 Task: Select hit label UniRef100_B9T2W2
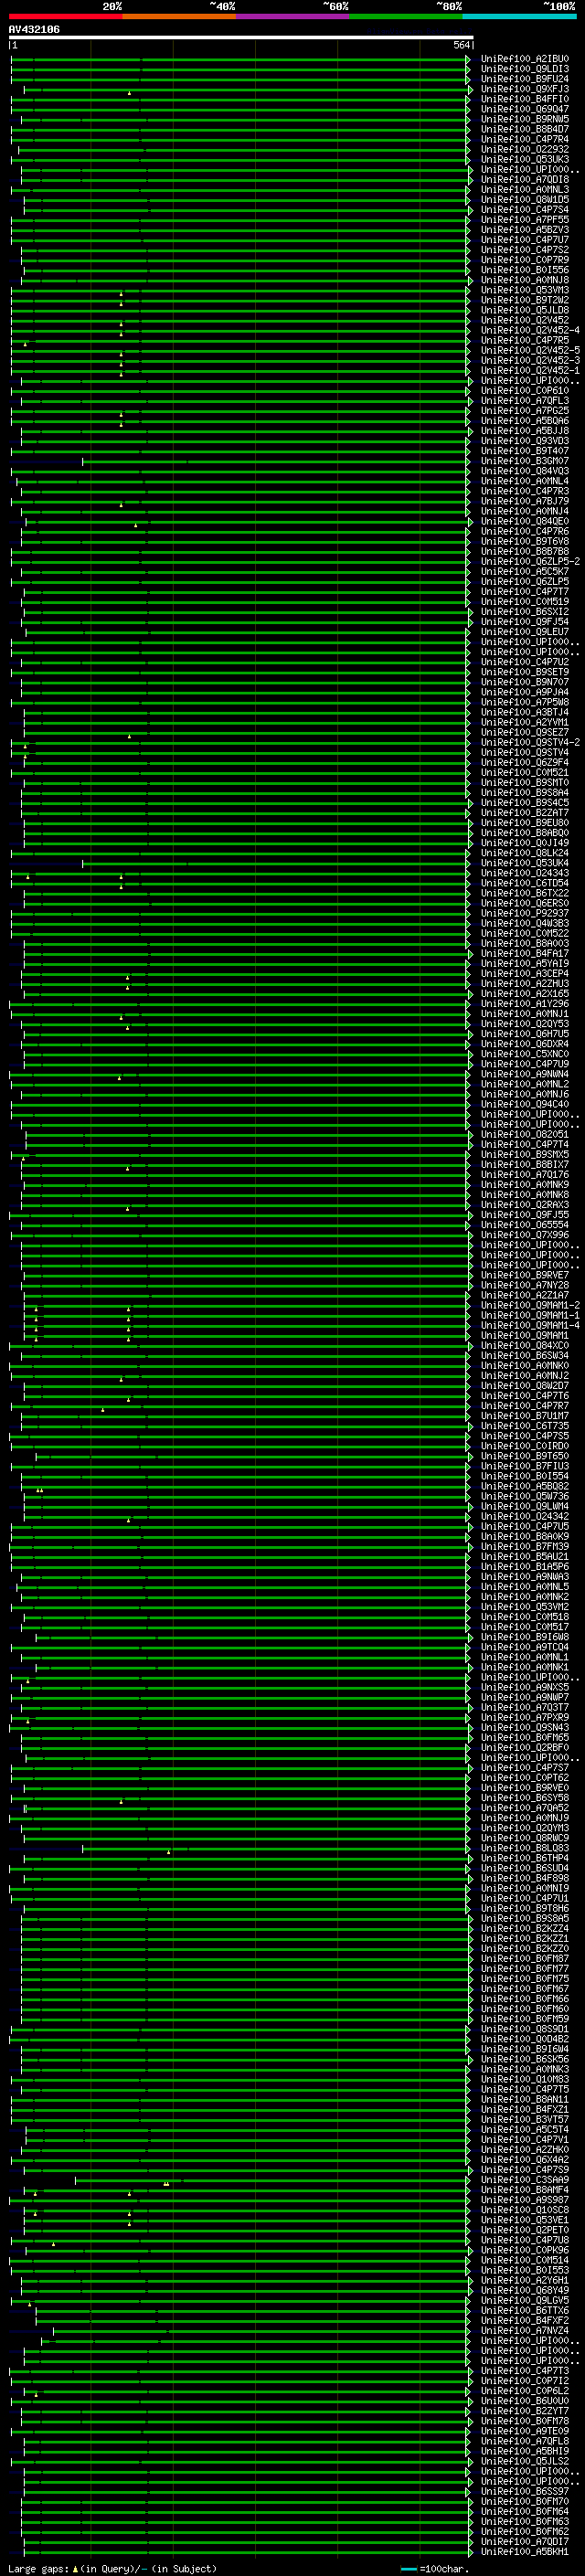tap(525, 300)
